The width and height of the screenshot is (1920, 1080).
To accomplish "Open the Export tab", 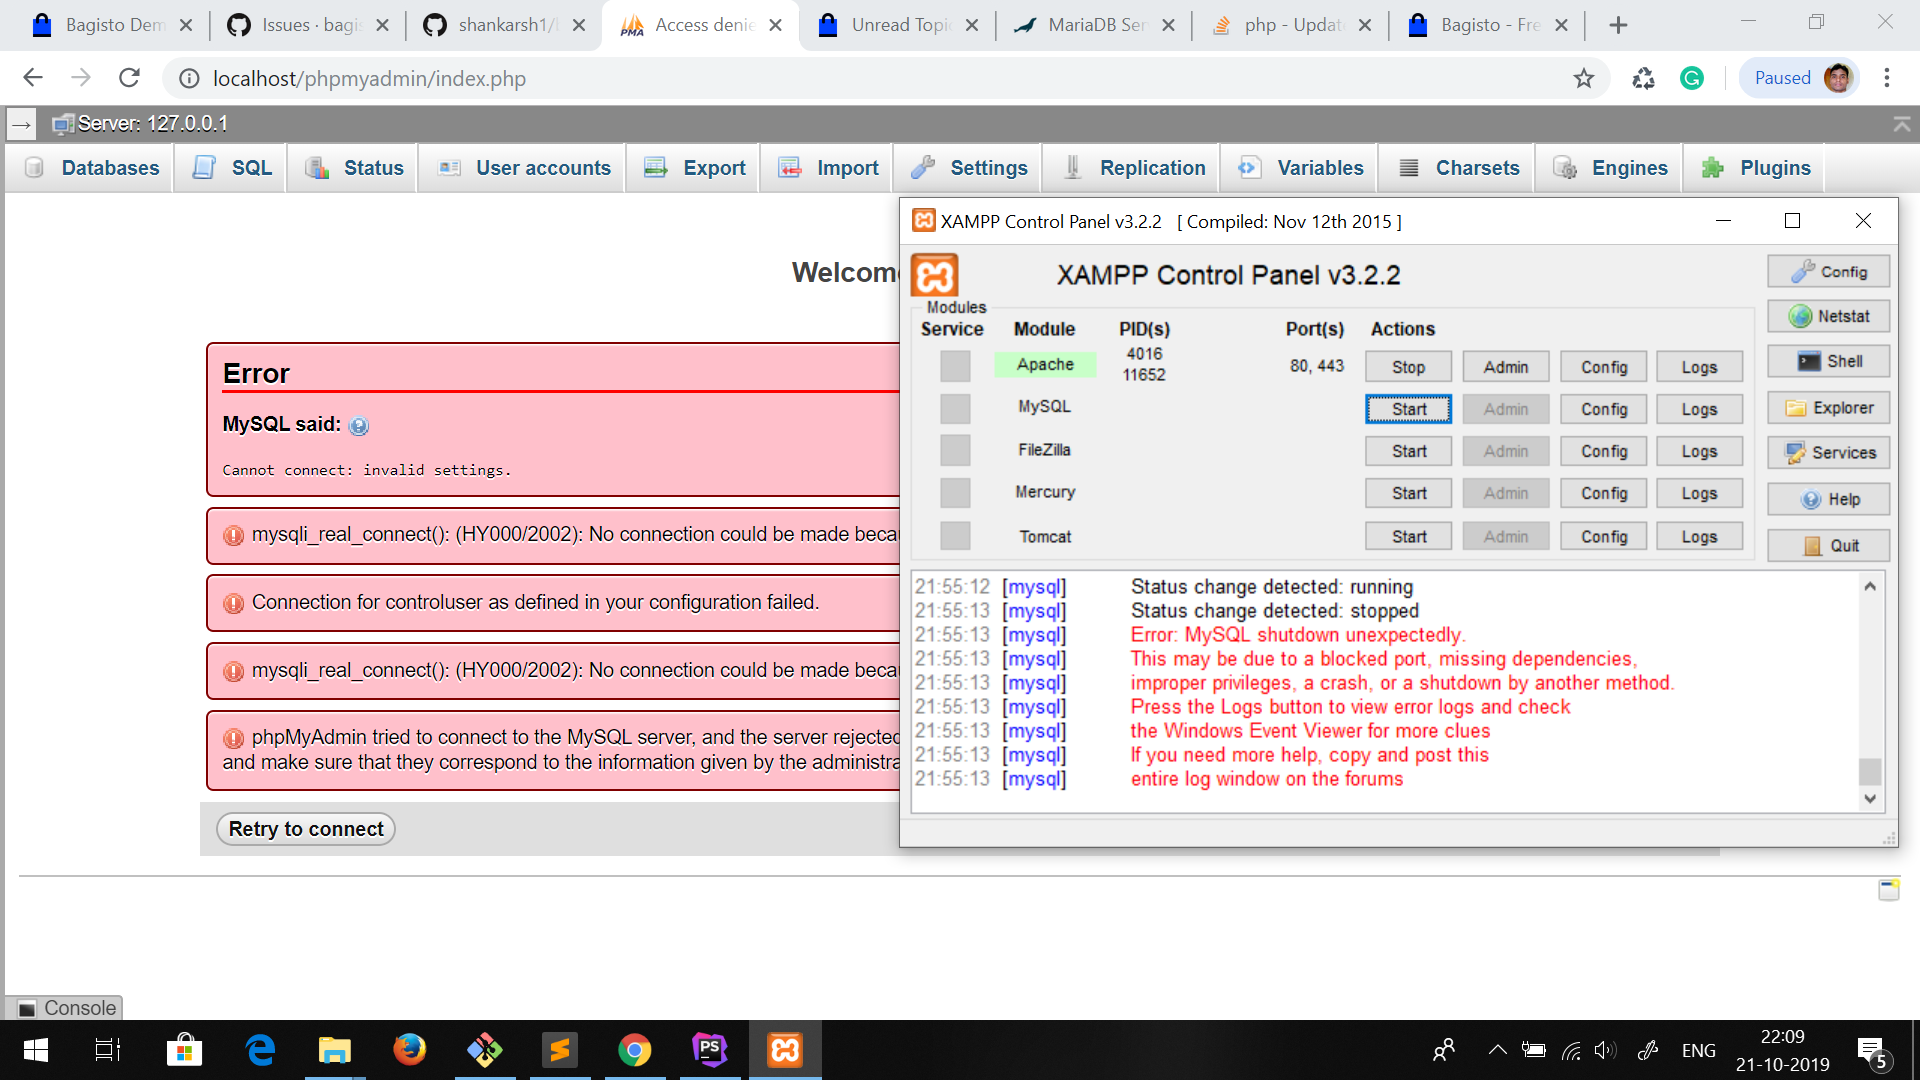I will (x=695, y=168).
